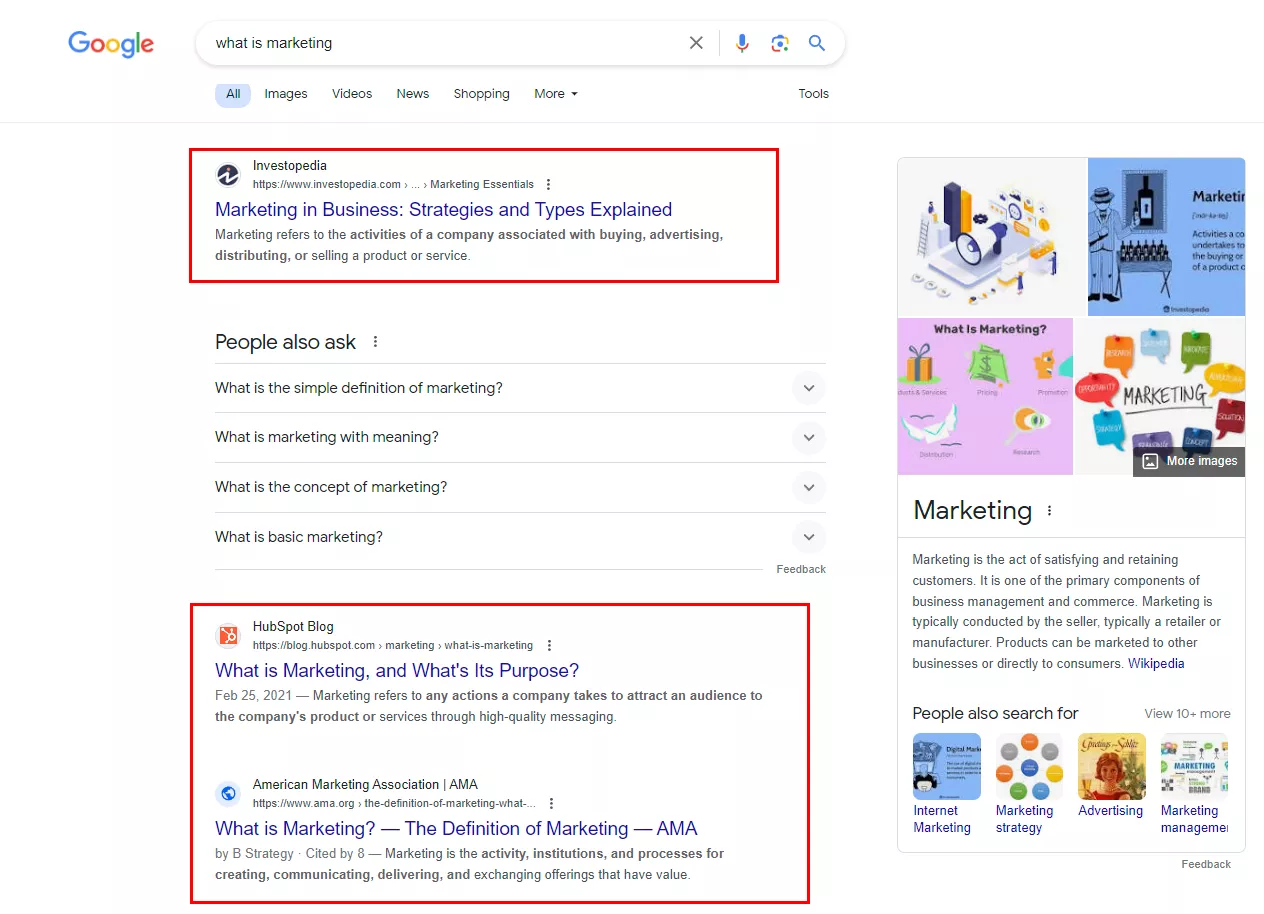
Task: Open the Wikipedia link in the knowledge panel
Action: [x=1156, y=664]
